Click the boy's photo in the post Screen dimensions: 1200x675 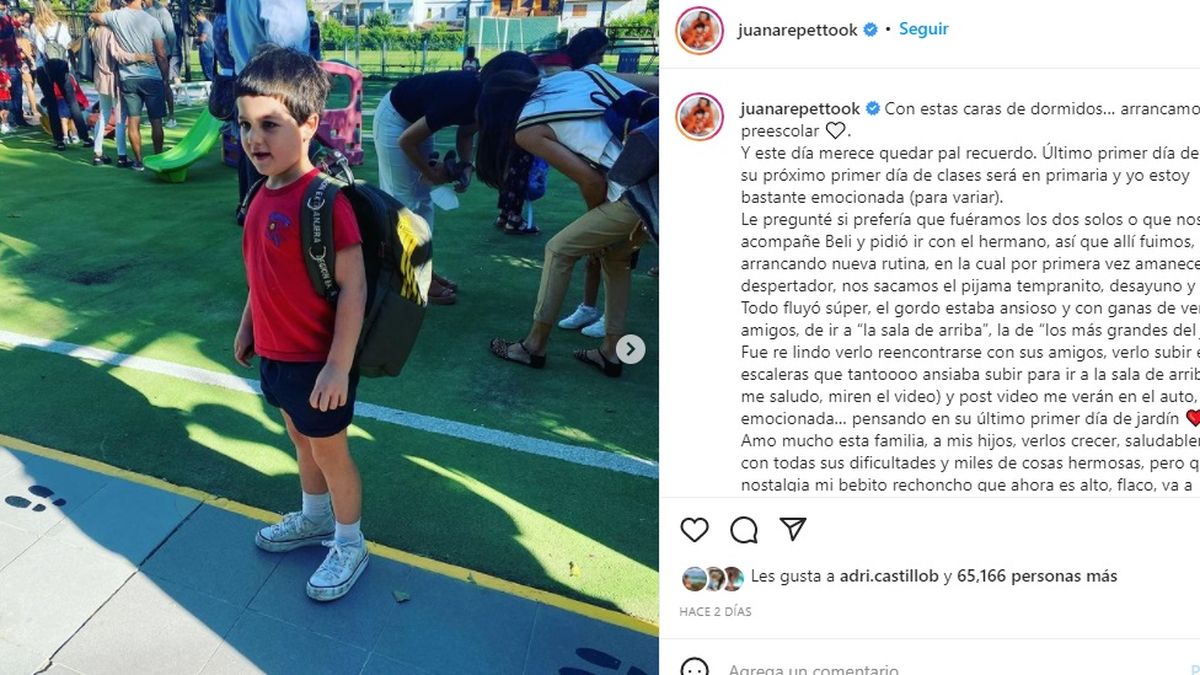329,337
